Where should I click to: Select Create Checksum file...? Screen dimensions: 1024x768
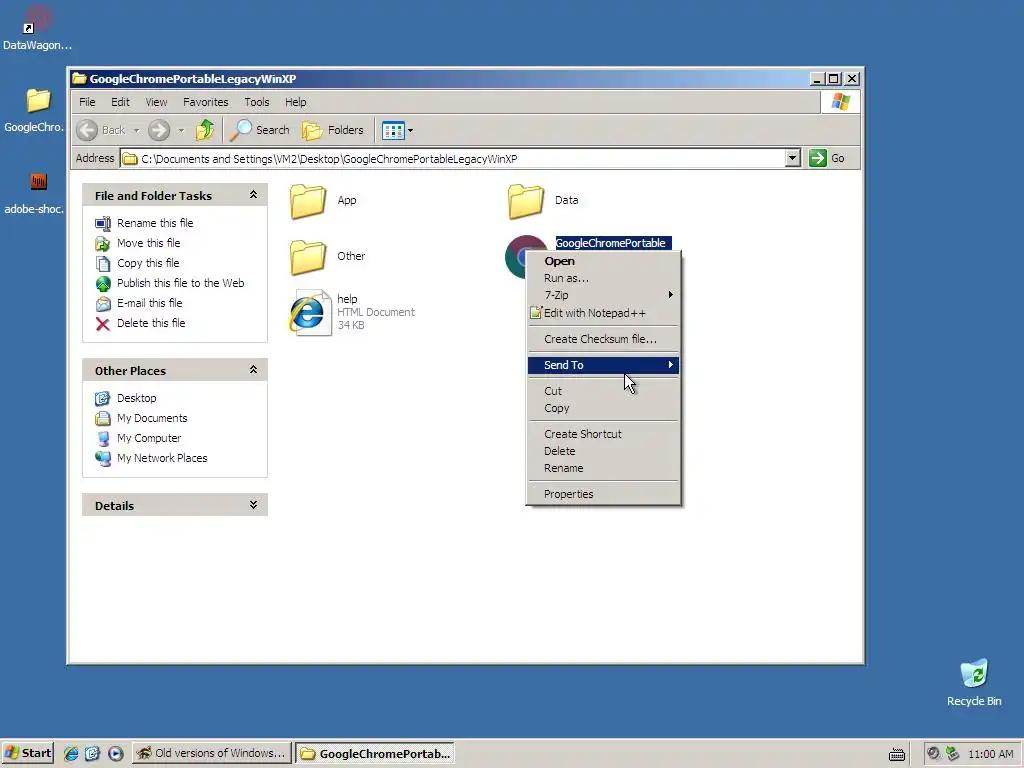click(603, 340)
